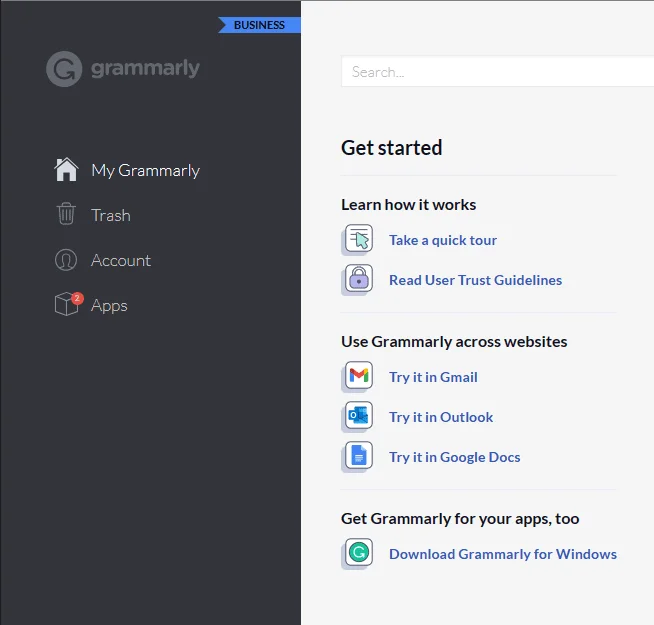Open Download Grammarly for Windows link

tap(503, 554)
